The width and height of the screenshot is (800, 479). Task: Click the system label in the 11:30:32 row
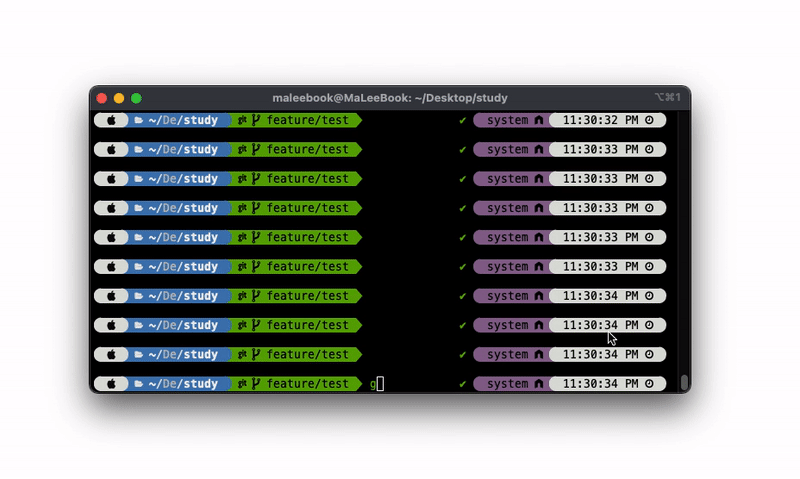click(508, 120)
